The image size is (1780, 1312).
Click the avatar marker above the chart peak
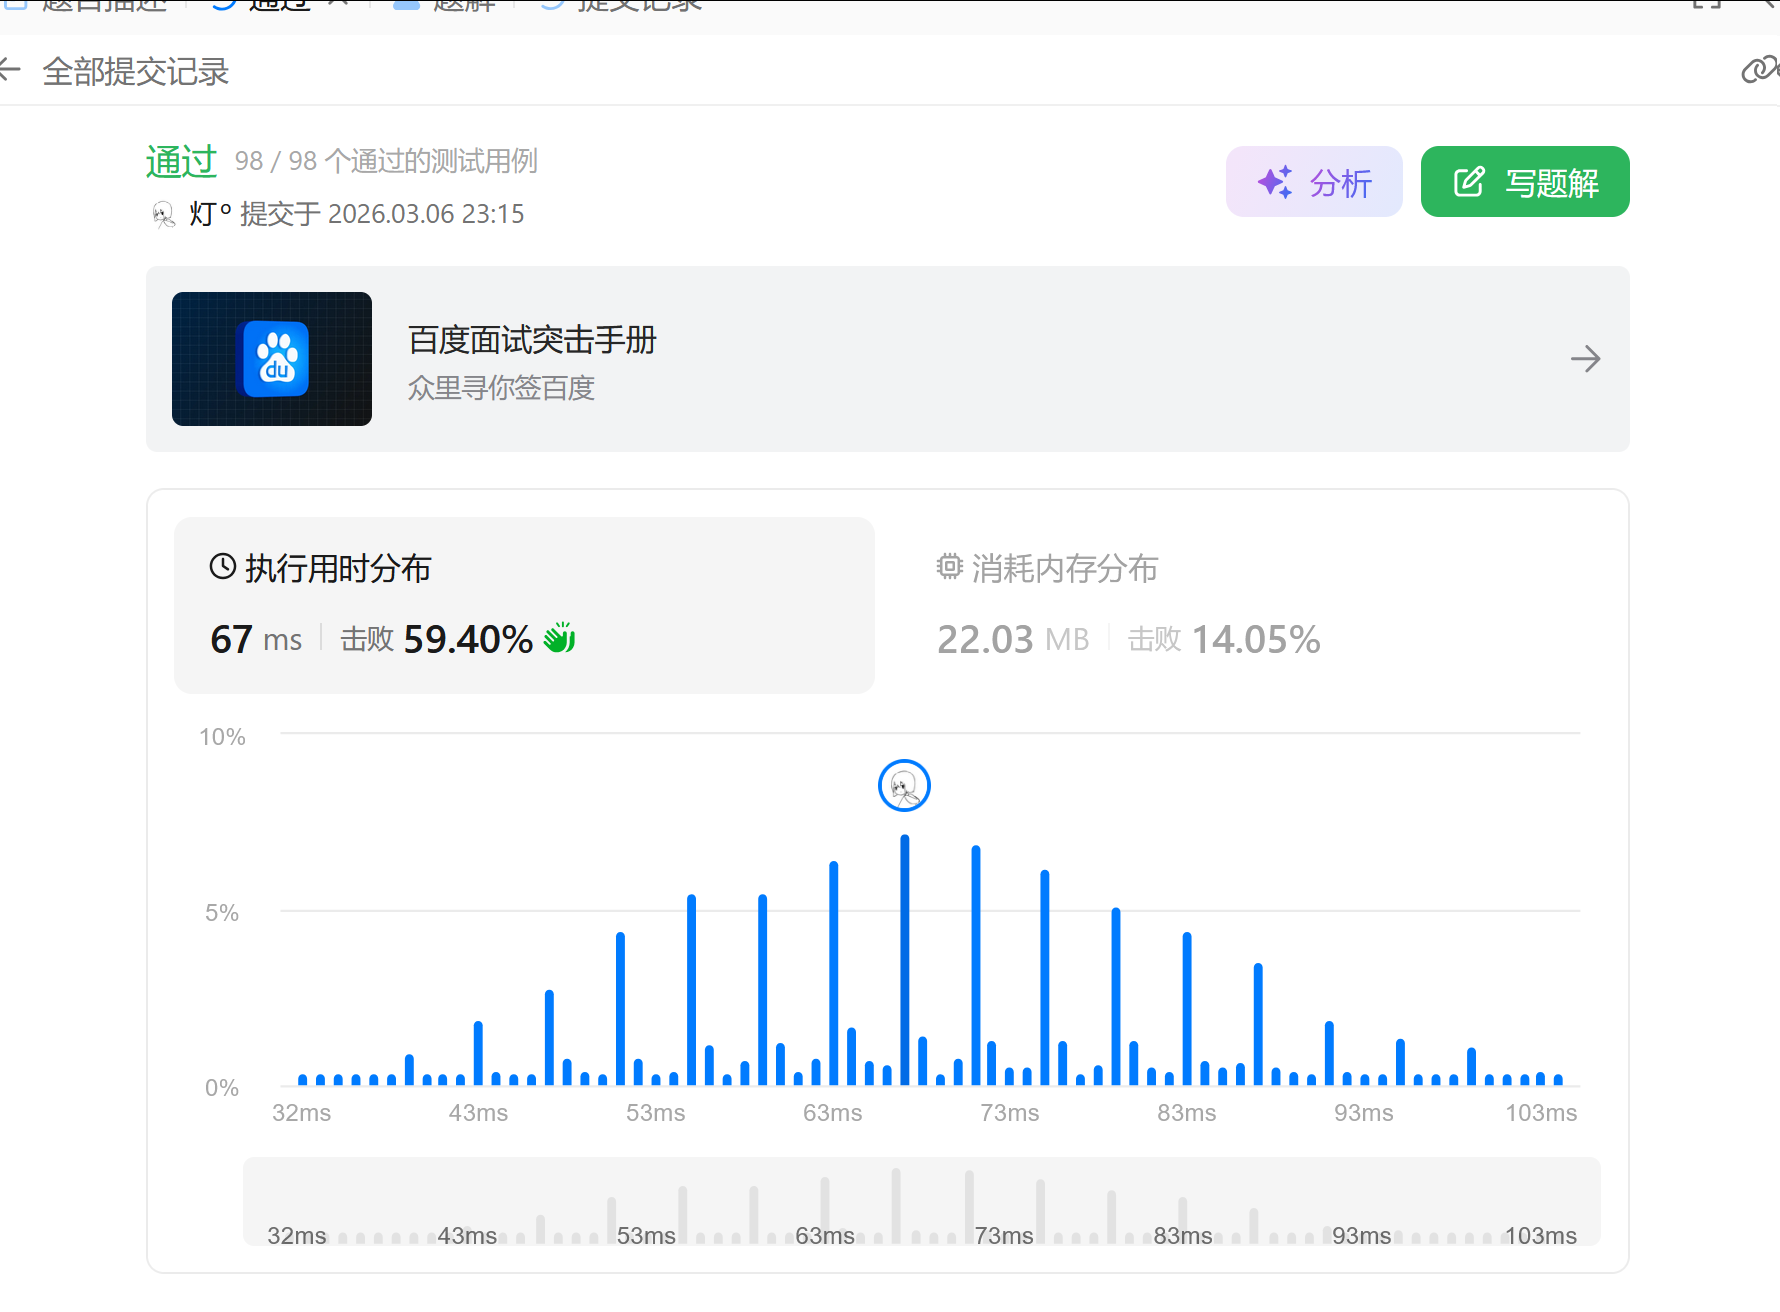click(904, 786)
